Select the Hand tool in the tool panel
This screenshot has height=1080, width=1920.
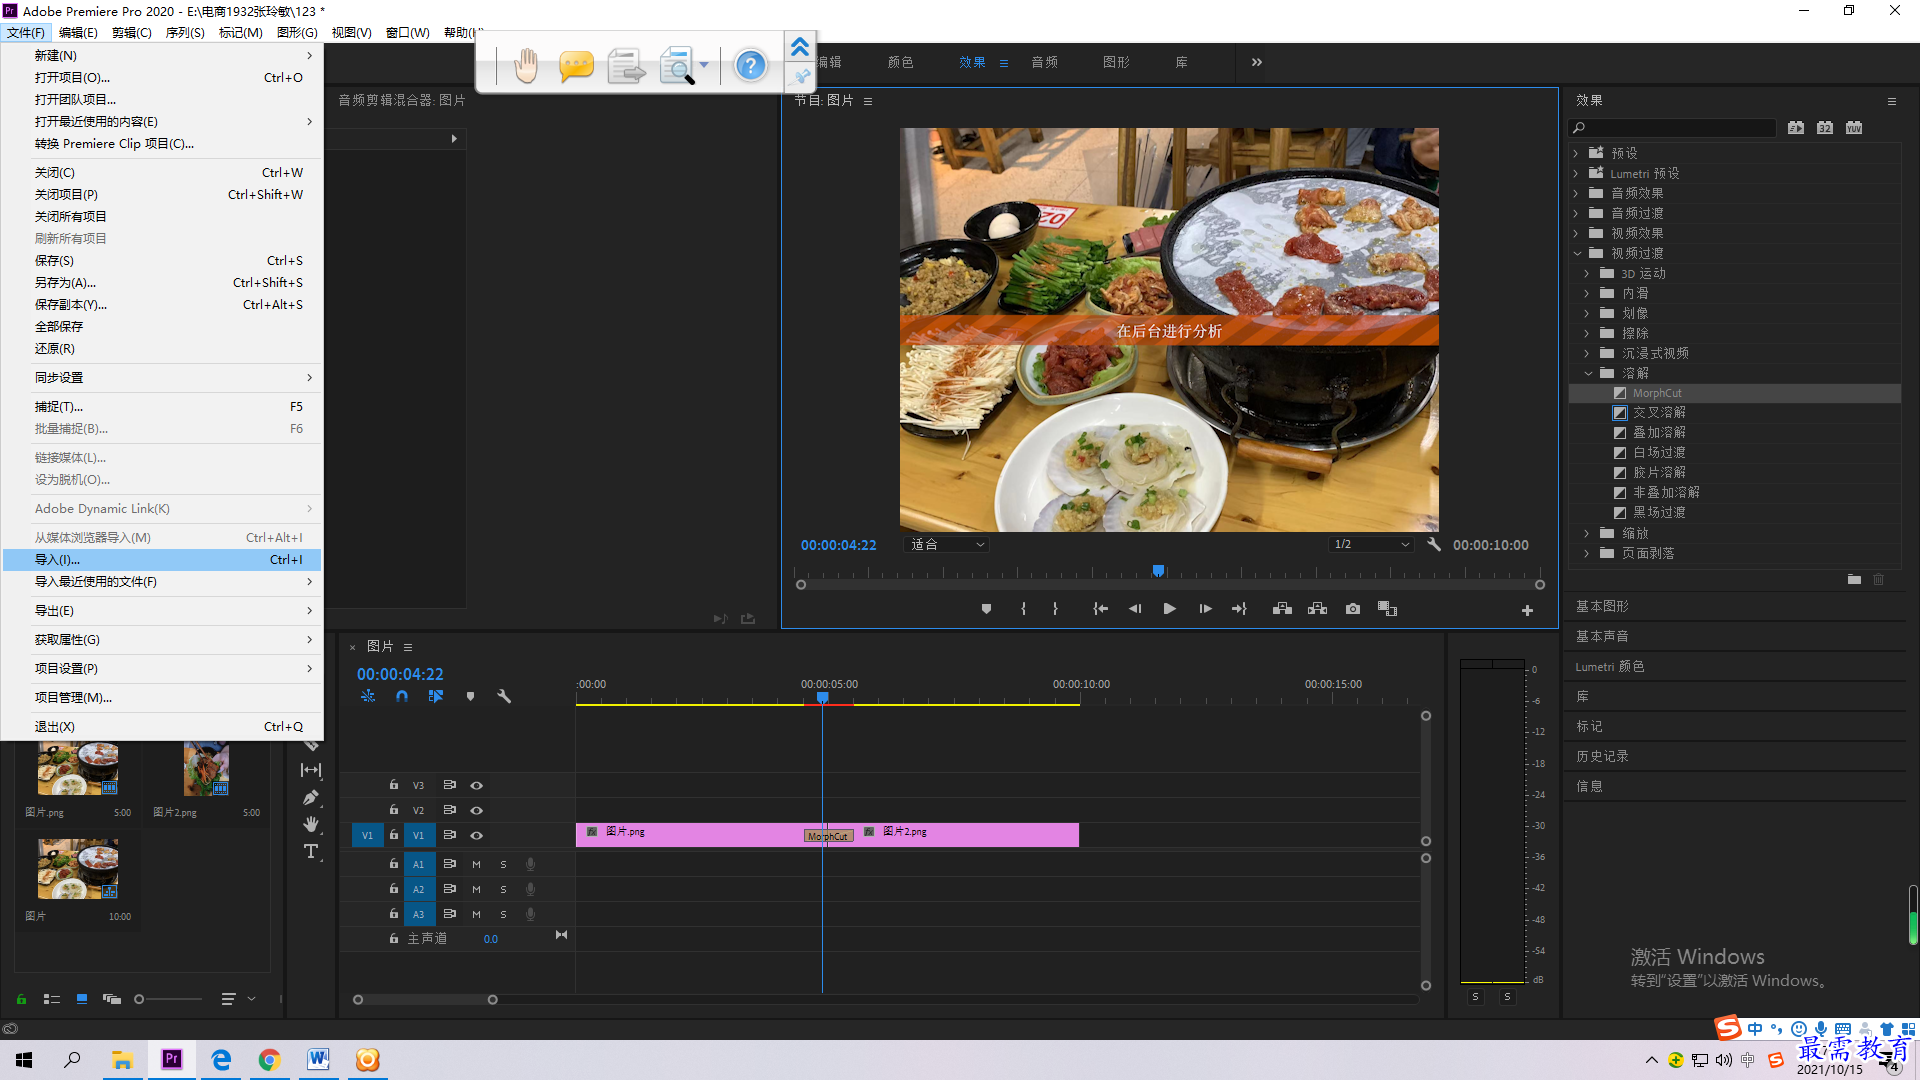(x=311, y=824)
